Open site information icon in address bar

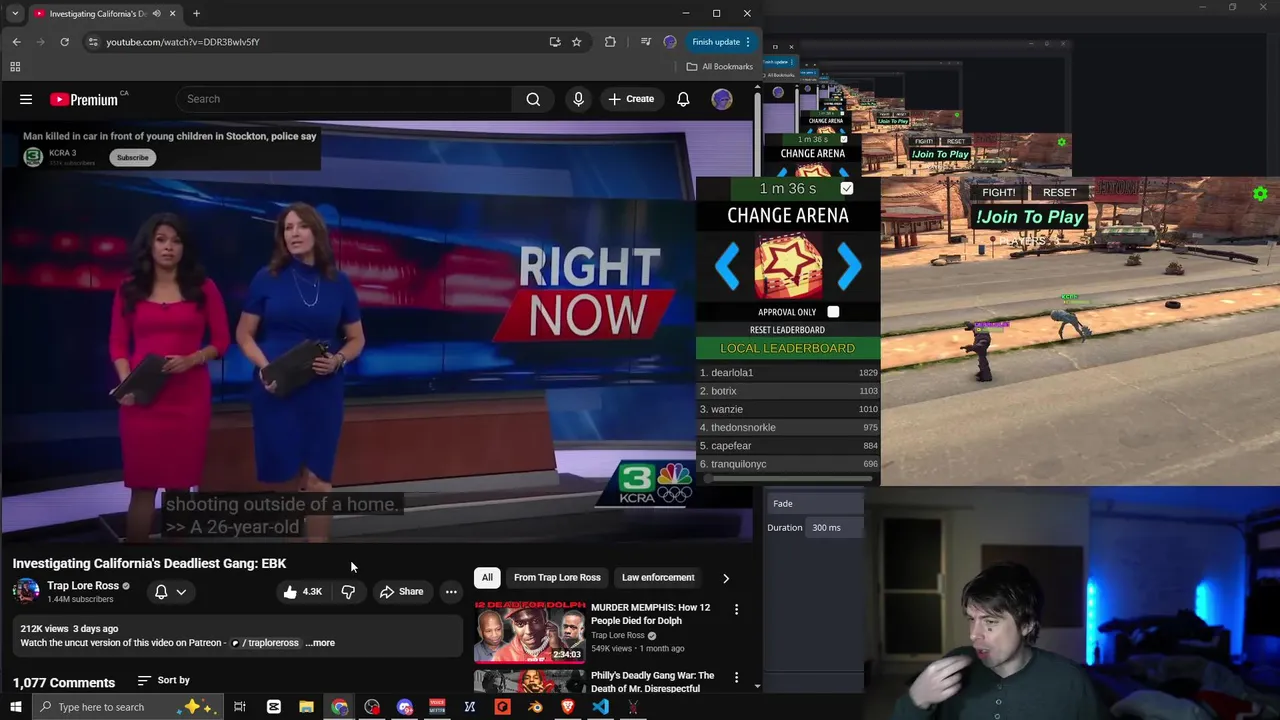click(93, 42)
